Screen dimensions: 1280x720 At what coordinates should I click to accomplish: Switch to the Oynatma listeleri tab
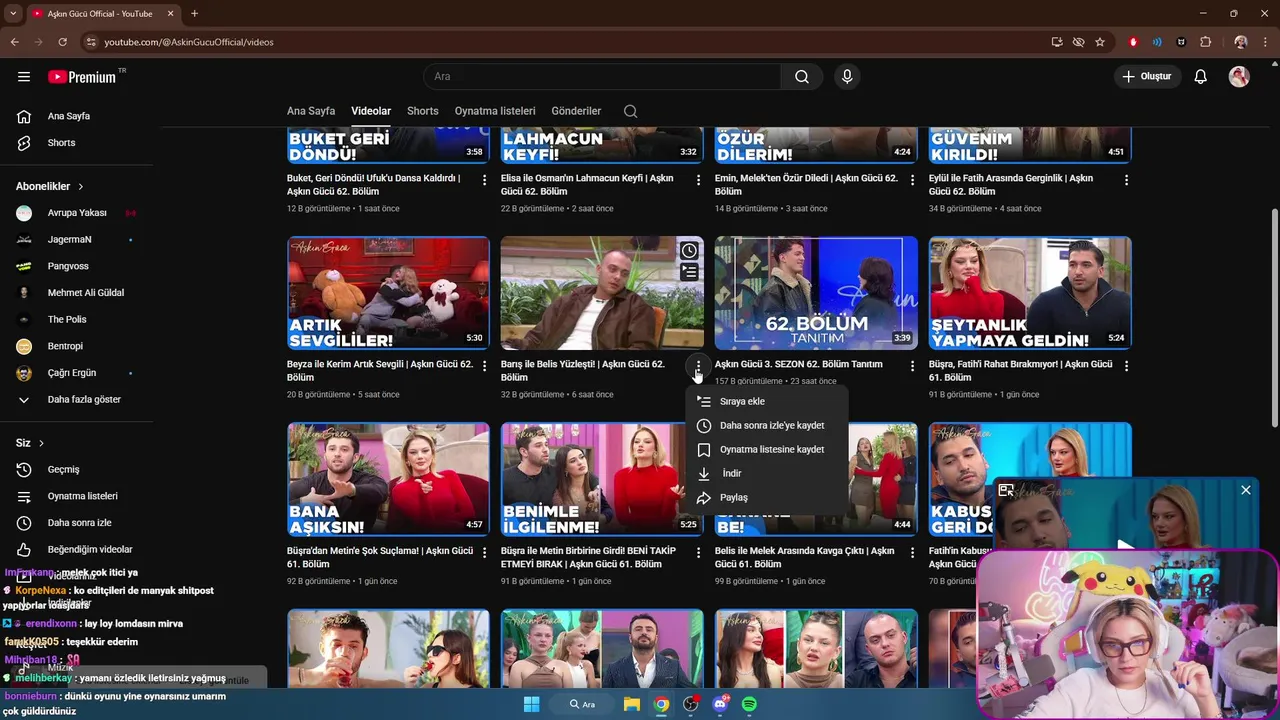(495, 111)
